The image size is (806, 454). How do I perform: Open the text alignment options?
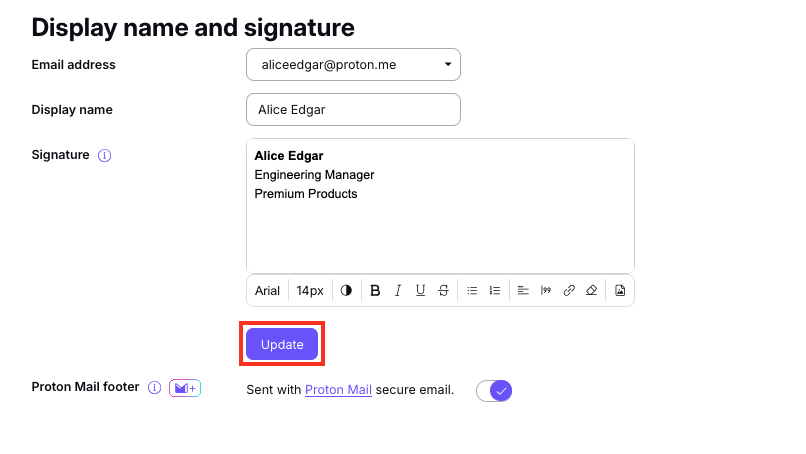coord(523,291)
